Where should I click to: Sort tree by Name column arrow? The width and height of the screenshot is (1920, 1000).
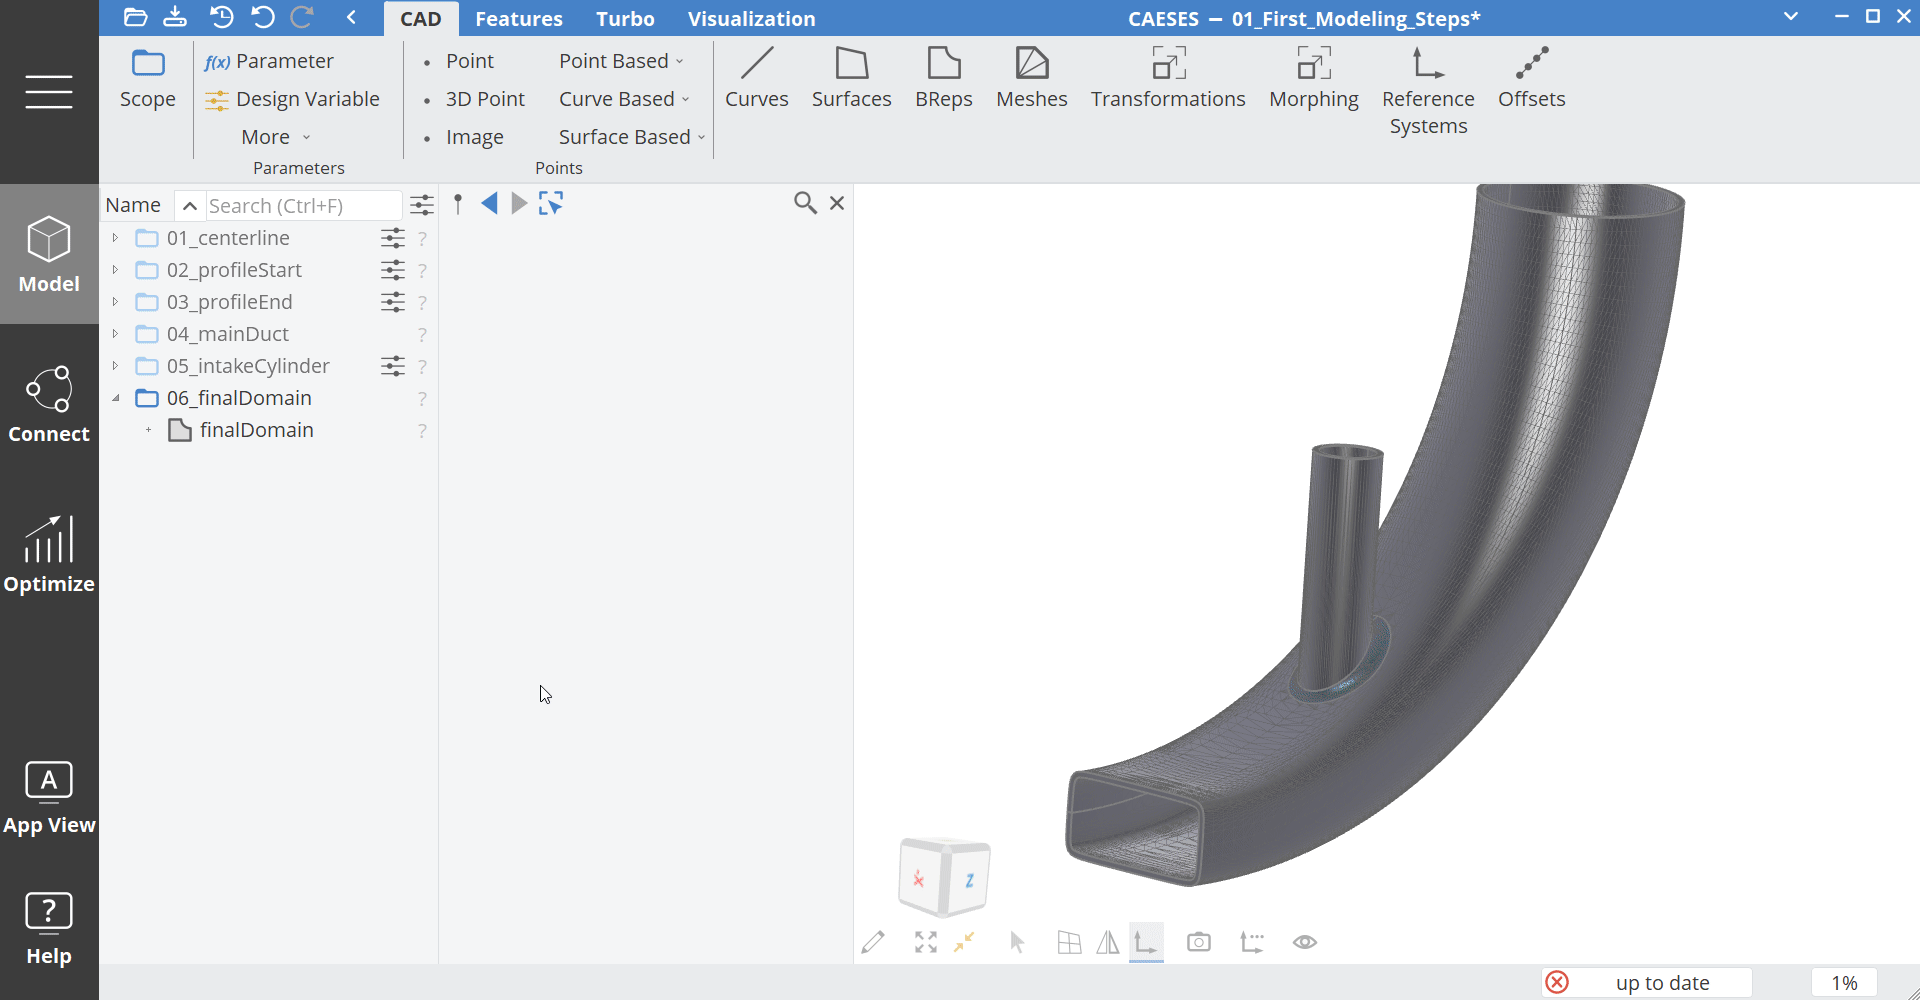[189, 205]
